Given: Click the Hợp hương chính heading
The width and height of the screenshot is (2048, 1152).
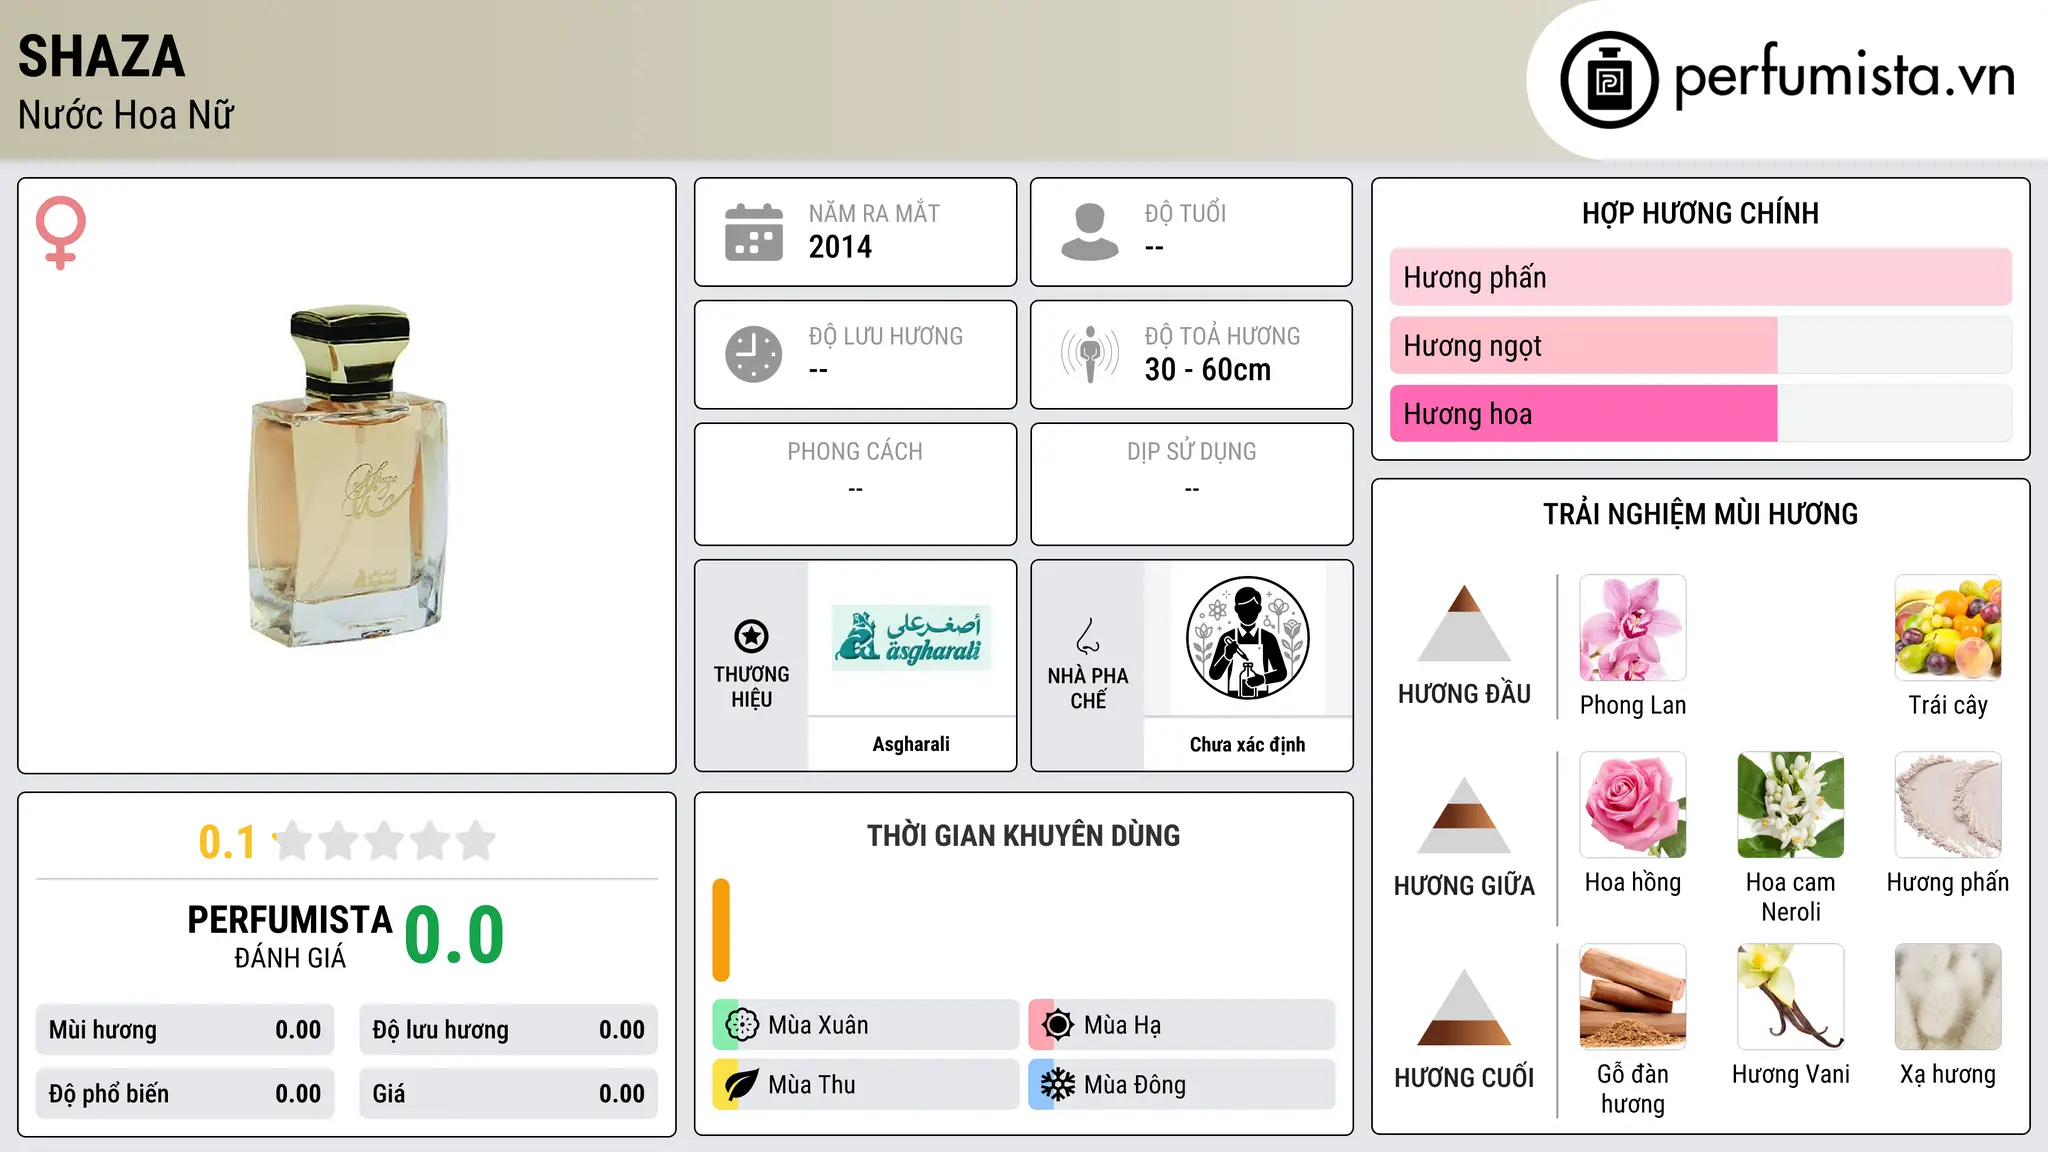Looking at the screenshot, I should [x=1701, y=213].
